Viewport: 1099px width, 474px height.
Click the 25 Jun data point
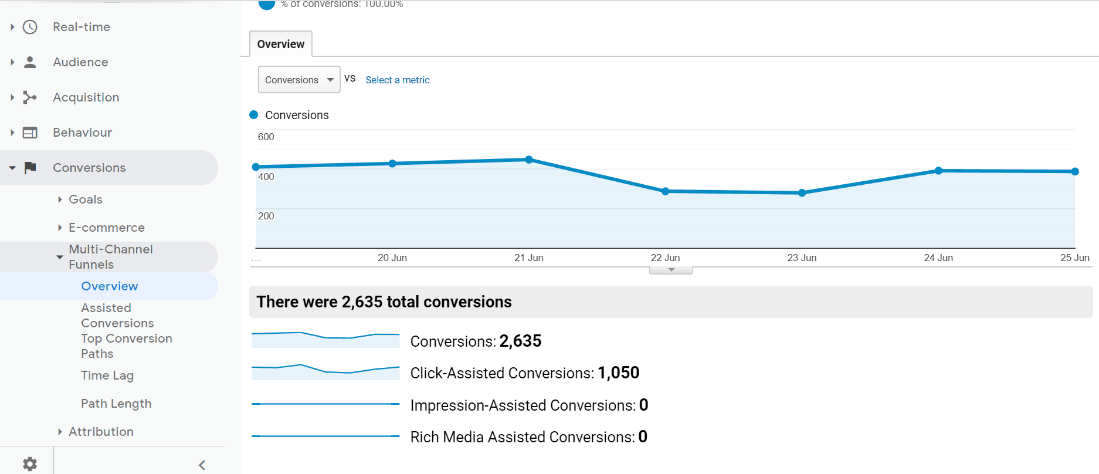click(1075, 171)
